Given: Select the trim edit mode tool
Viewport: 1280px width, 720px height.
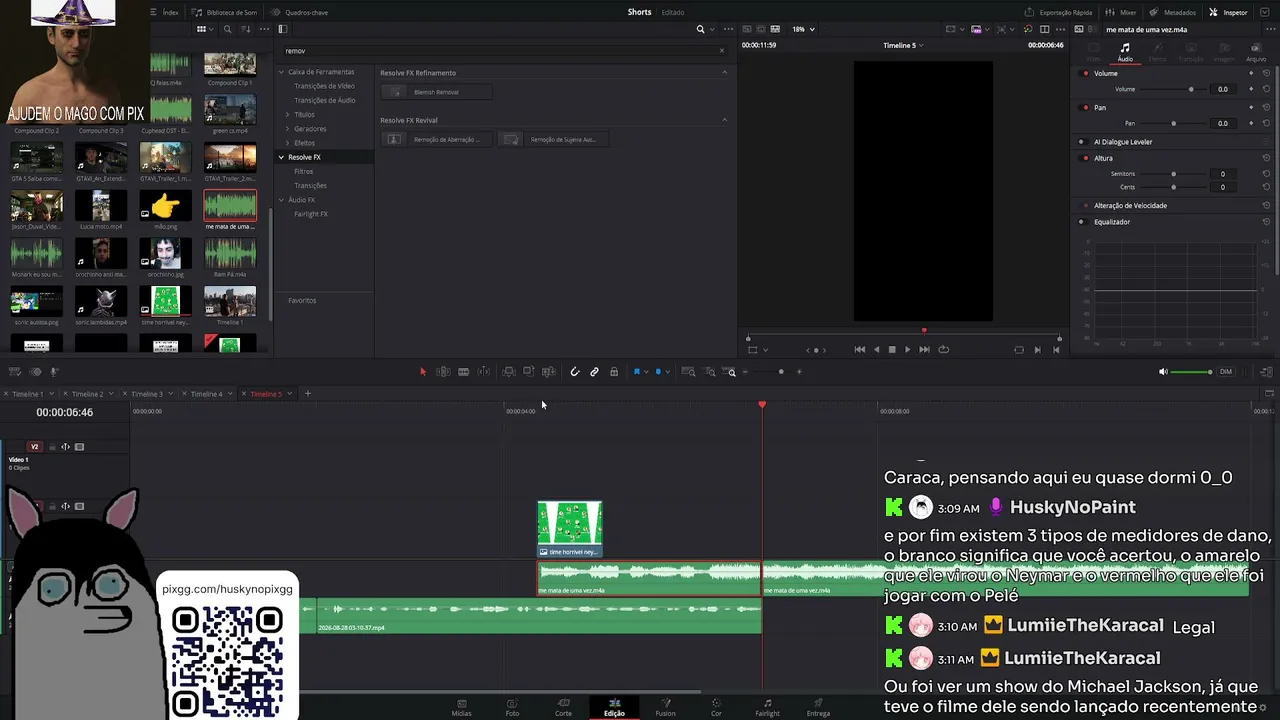Looking at the screenshot, I should click(x=443, y=372).
